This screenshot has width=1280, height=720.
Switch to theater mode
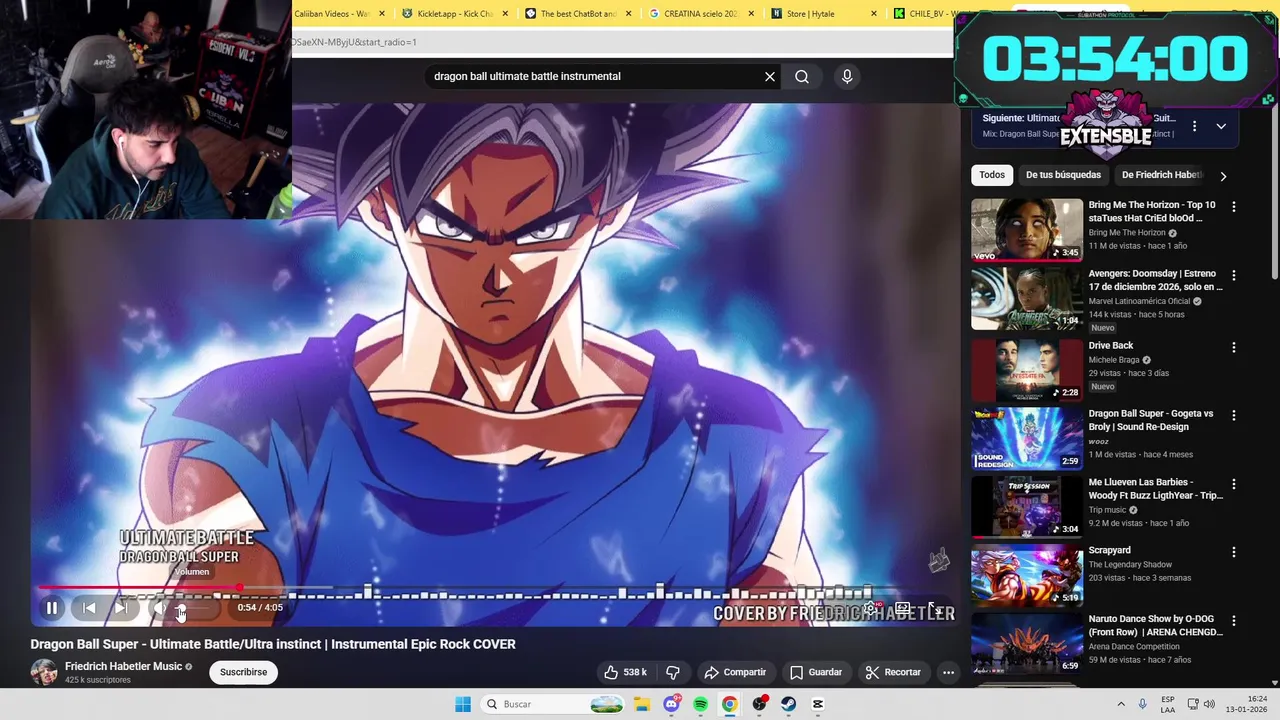903,608
